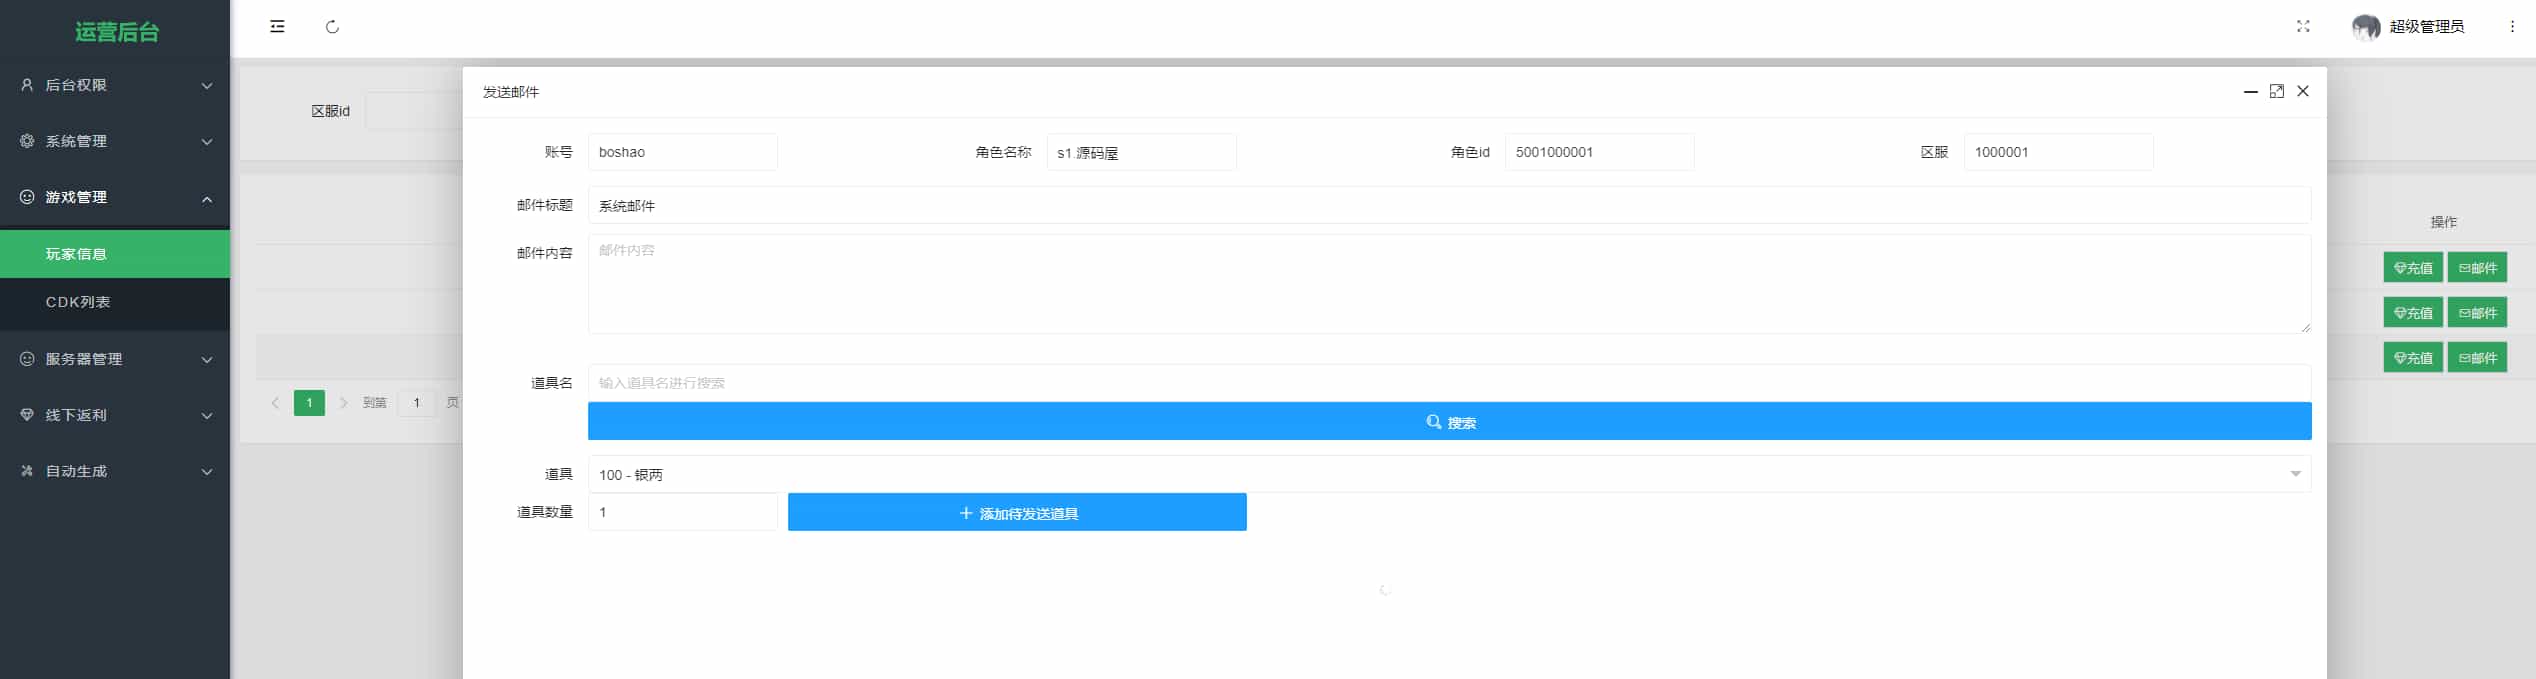The image size is (2536, 679).
Task: Open the CDK列表 menu item
Action: 78,302
